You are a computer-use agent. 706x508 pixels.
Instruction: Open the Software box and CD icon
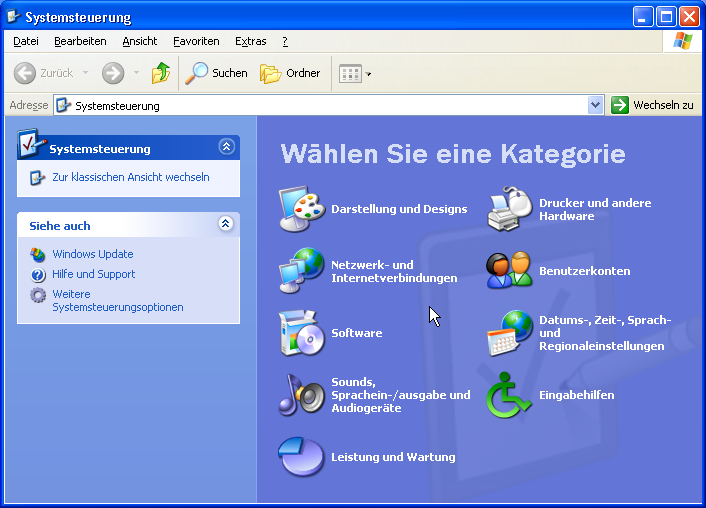[x=302, y=333]
